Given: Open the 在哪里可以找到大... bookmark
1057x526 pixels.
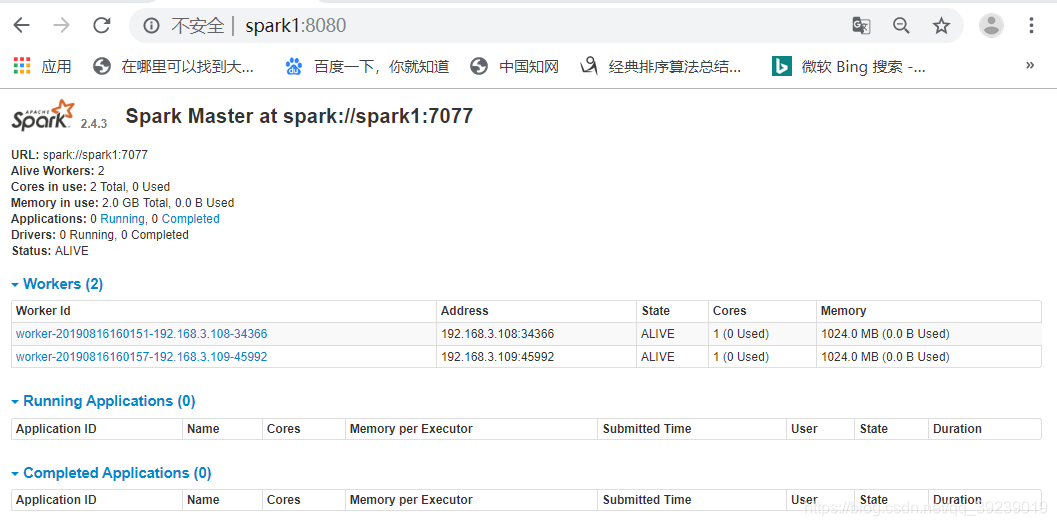Looking at the screenshot, I should click(x=173, y=66).
